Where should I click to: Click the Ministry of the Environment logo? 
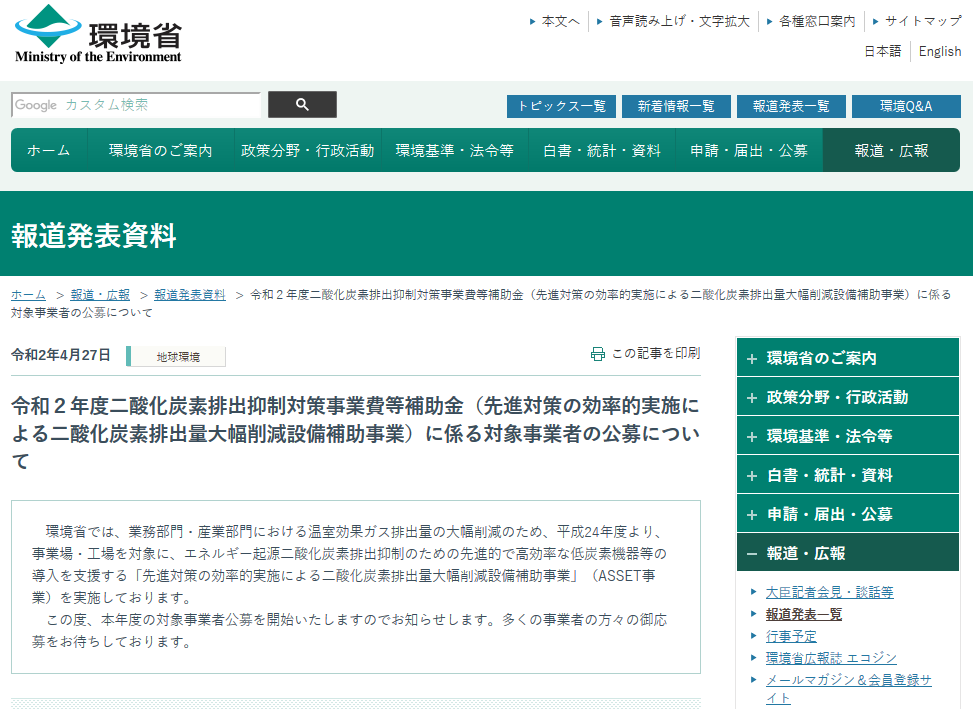tap(98, 35)
